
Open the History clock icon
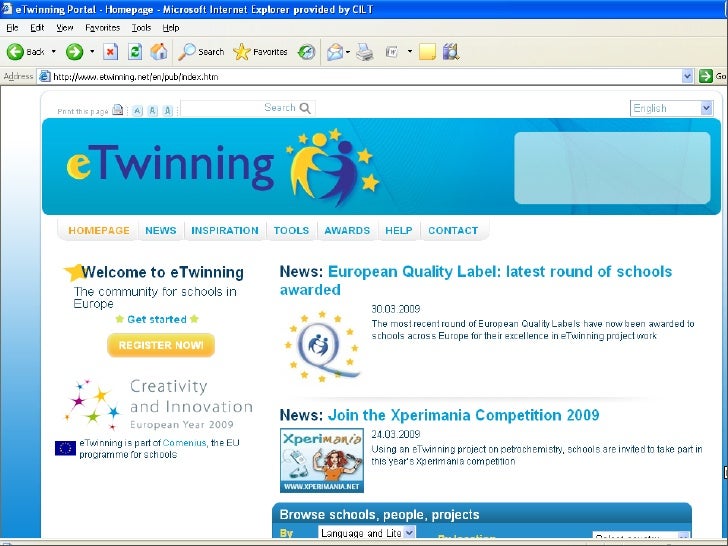click(306, 52)
